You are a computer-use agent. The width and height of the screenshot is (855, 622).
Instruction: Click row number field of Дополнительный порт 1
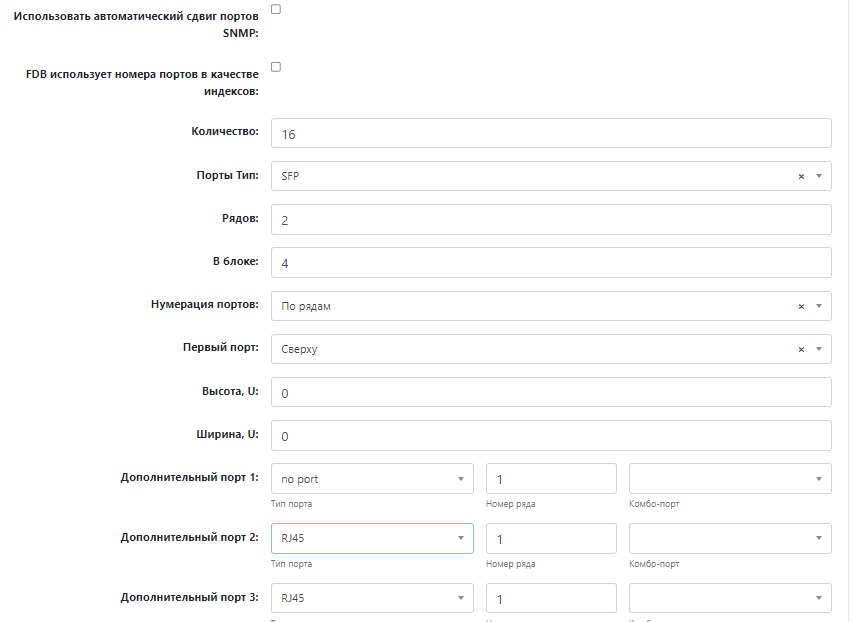551,479
